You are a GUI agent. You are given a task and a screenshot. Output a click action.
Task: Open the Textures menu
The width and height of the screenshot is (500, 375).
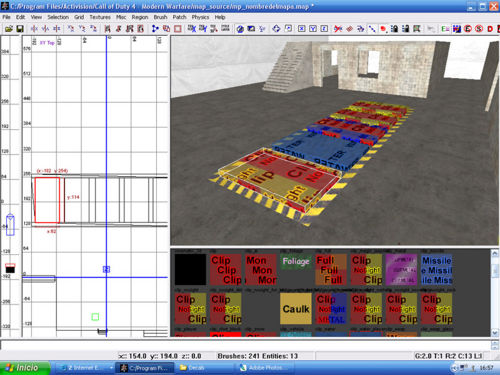tap(100, 17)
